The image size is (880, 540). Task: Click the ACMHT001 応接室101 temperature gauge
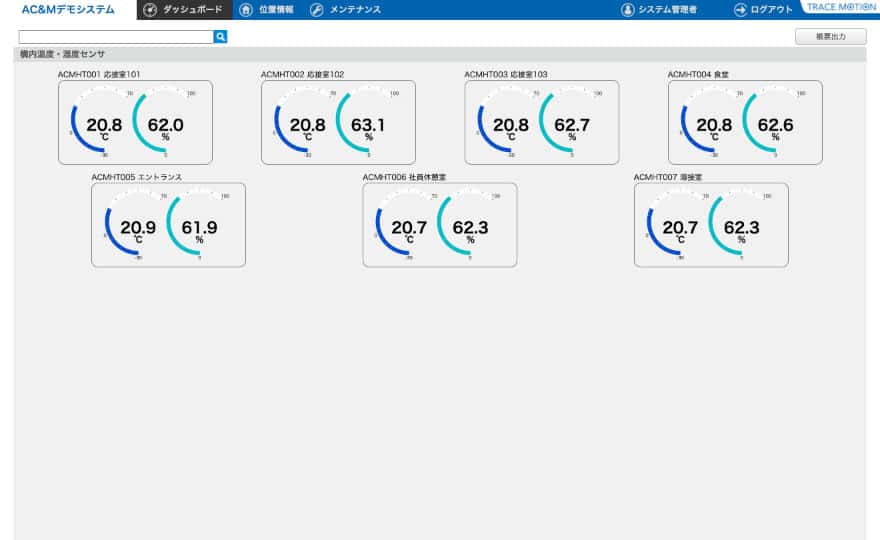pos(103,125)
